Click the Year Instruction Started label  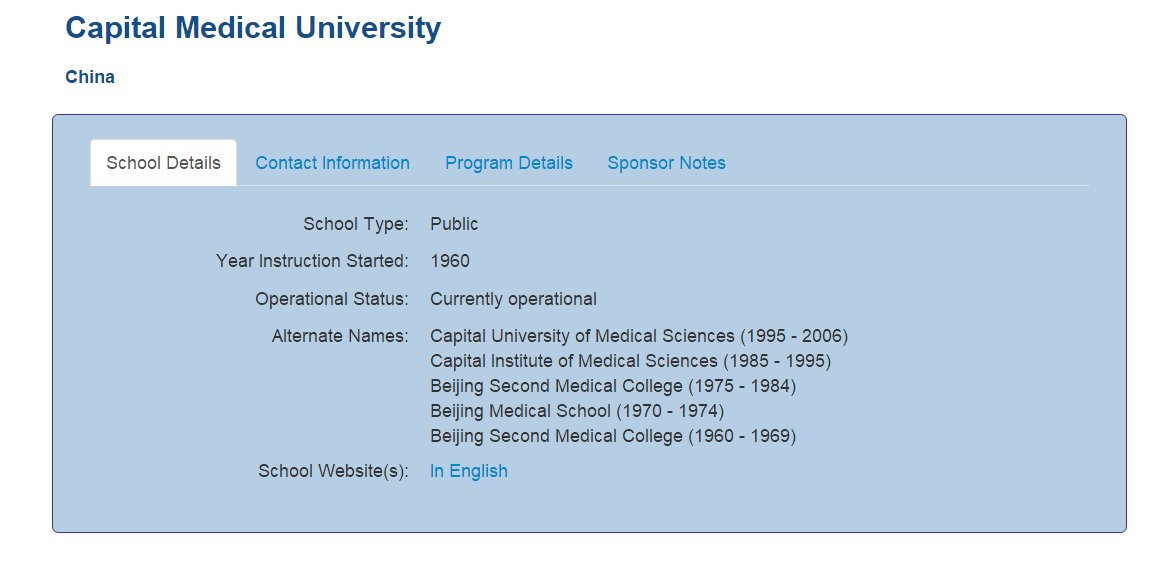[312, 261]
